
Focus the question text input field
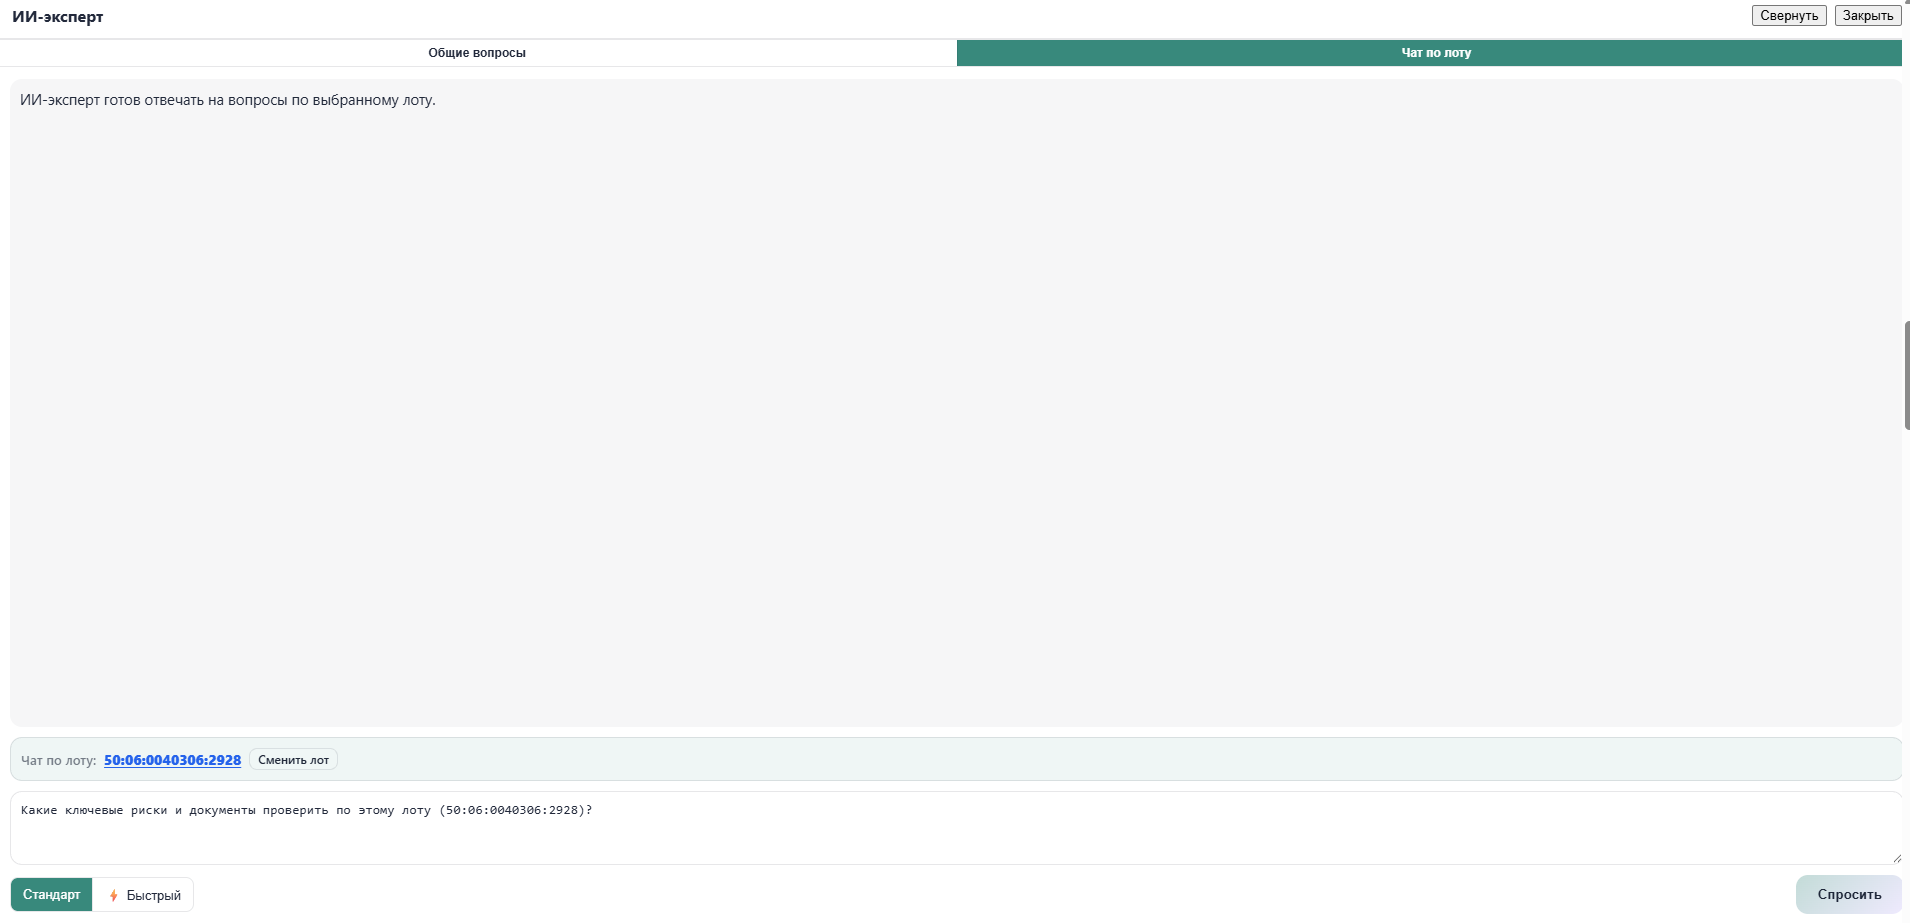pos(956,828)
